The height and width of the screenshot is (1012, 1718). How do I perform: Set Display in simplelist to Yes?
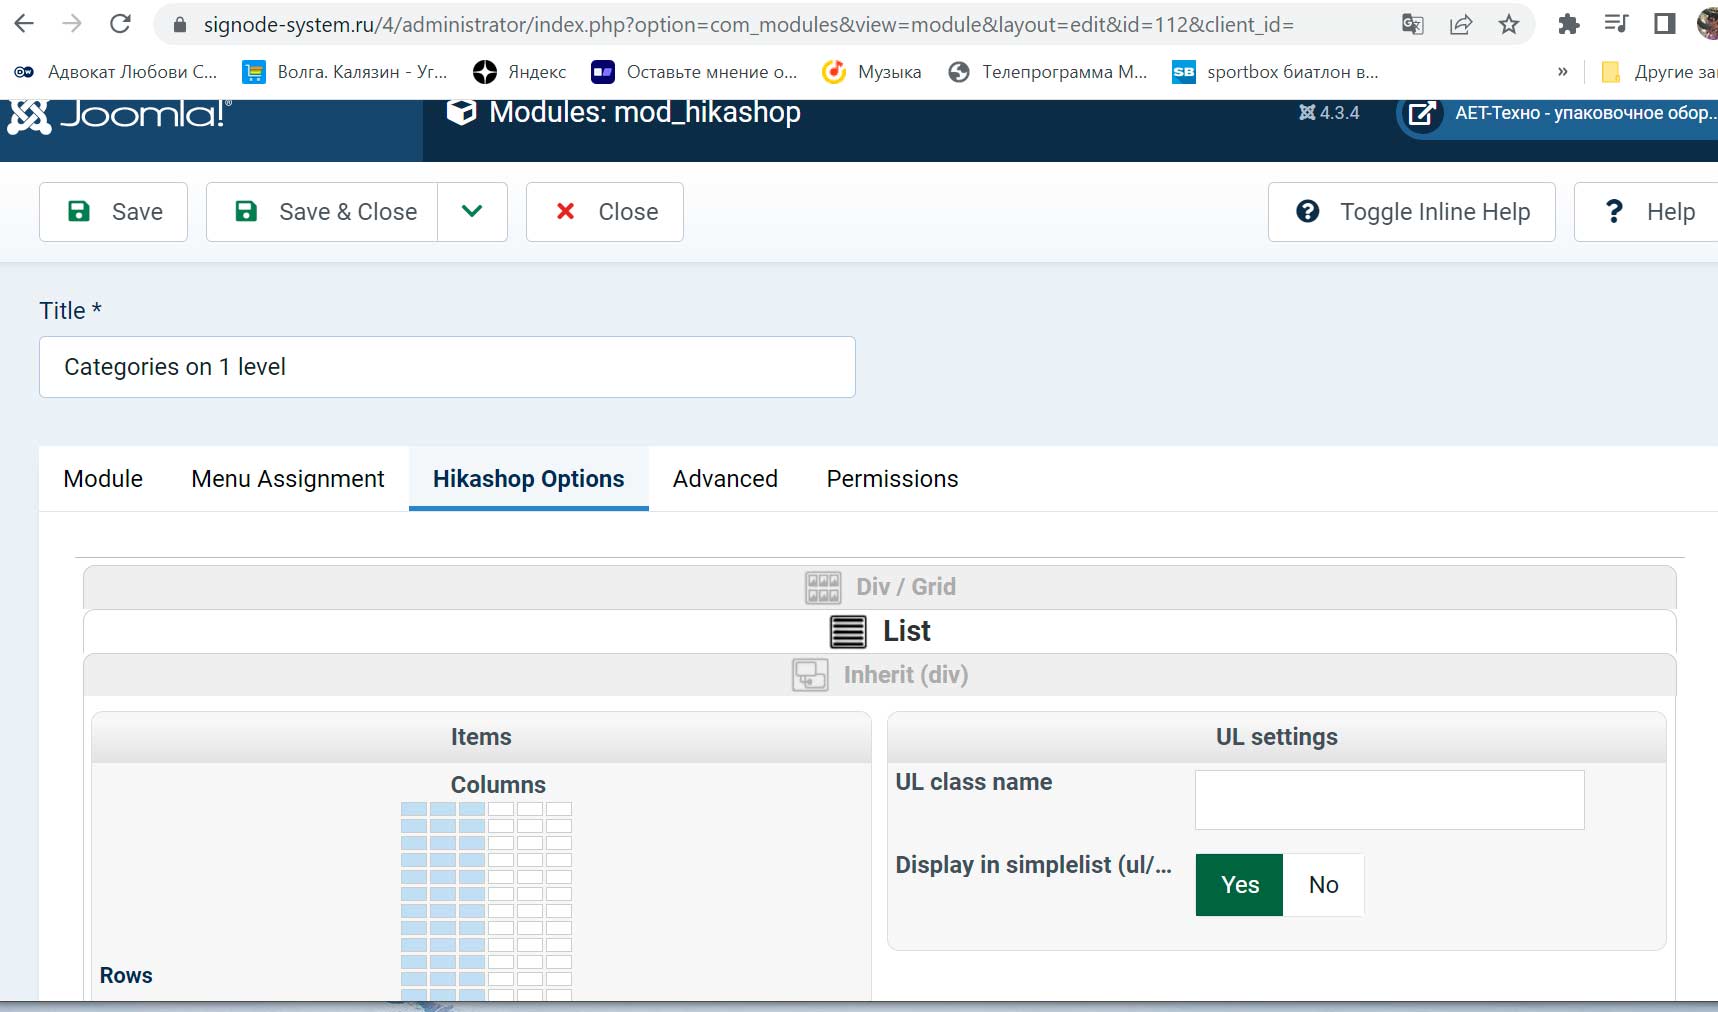[x=1239, y=885]
